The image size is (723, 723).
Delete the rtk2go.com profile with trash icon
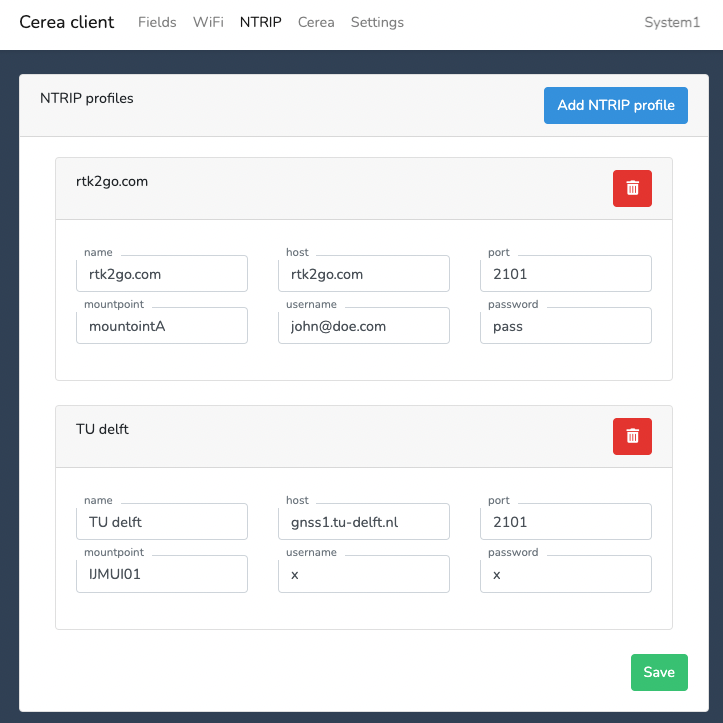pyautogui.click(x=632, y=188)
